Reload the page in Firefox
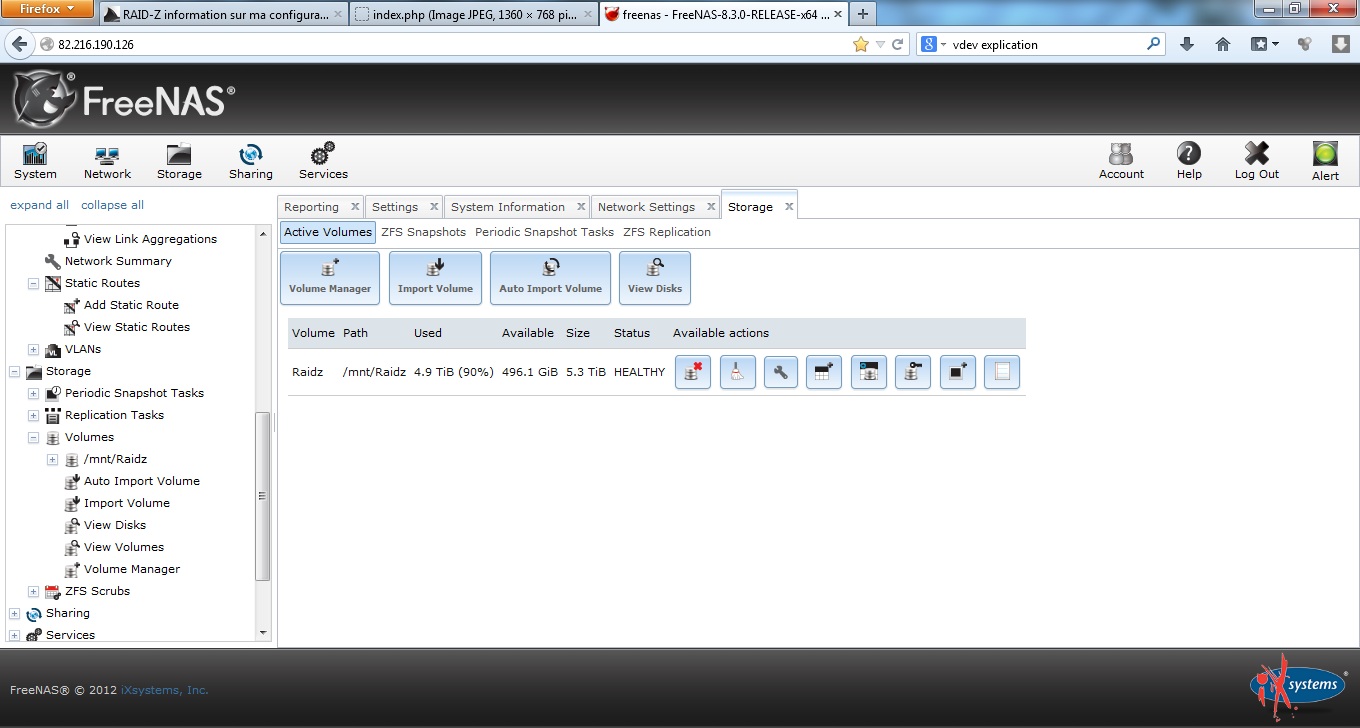Image resolution: width=1360 pixels, height=728 pixels. click(x=898, y=44)
